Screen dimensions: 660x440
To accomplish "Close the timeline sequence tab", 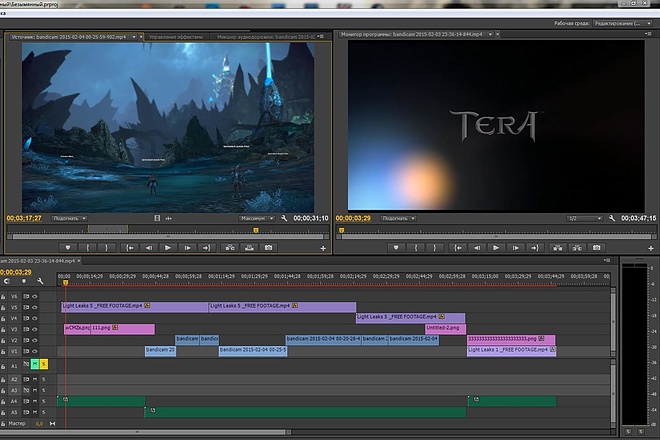I will pos(79,261).
